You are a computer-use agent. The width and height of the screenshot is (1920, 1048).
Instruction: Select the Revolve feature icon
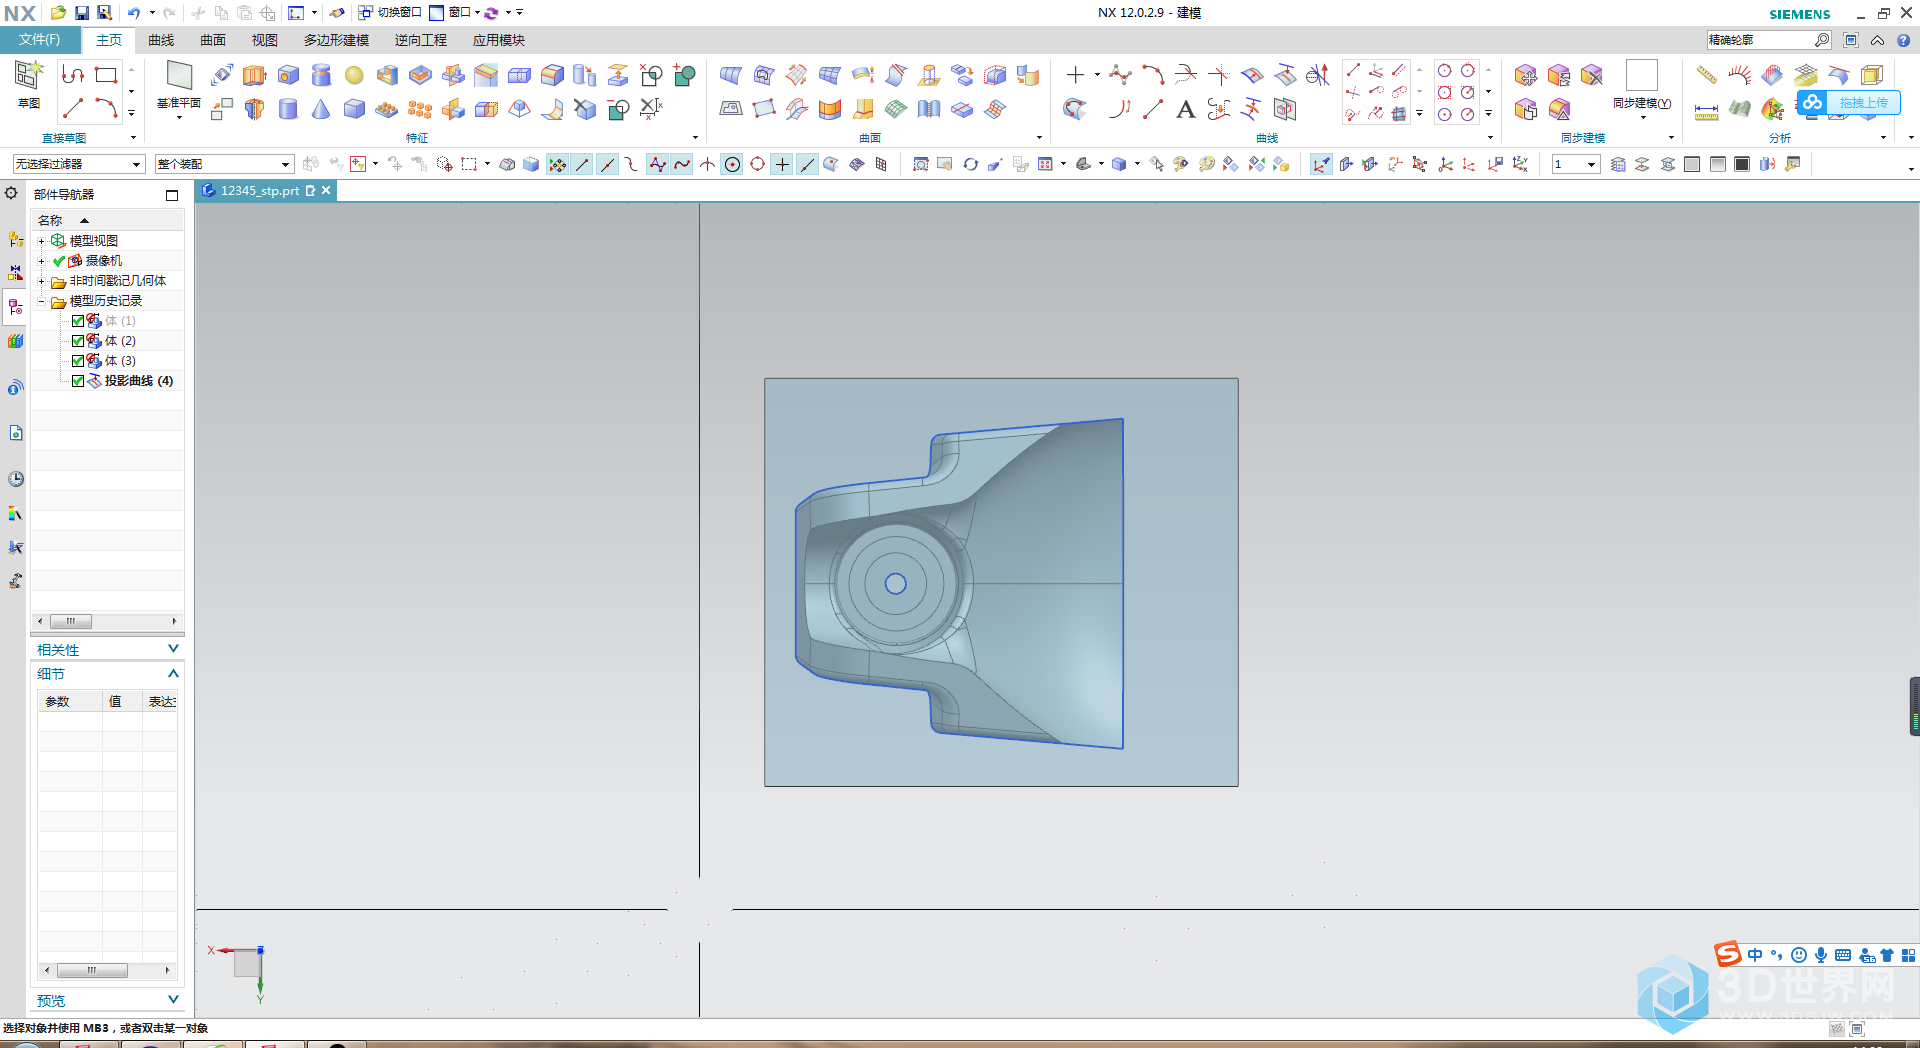tap(254, 109)
